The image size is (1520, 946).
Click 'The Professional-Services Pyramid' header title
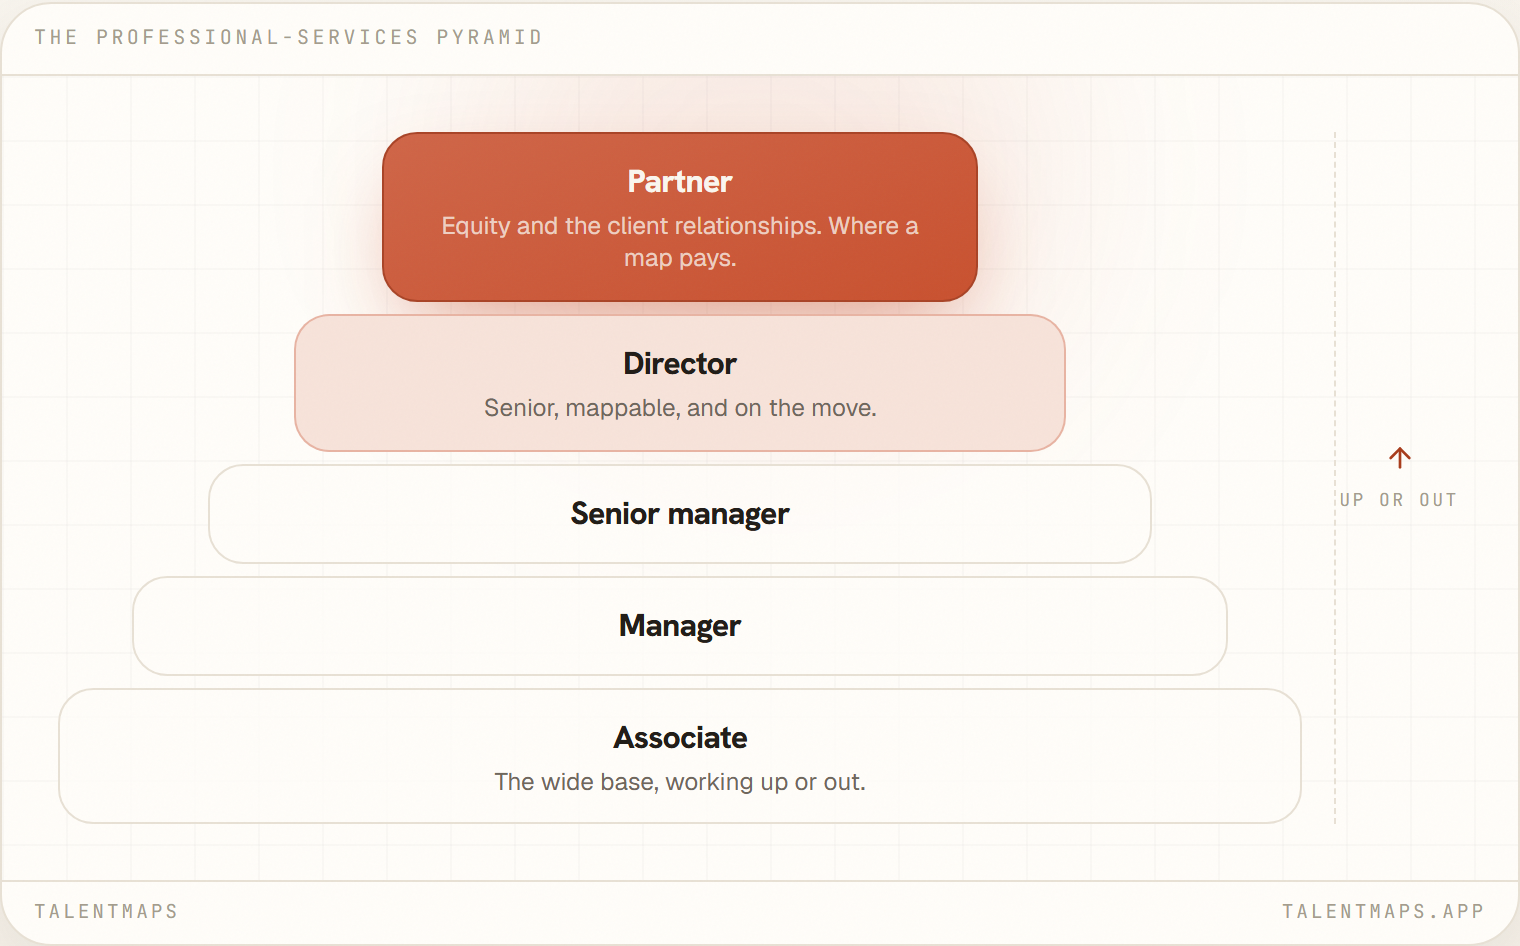pyautogui.click(x=288, y=37)
